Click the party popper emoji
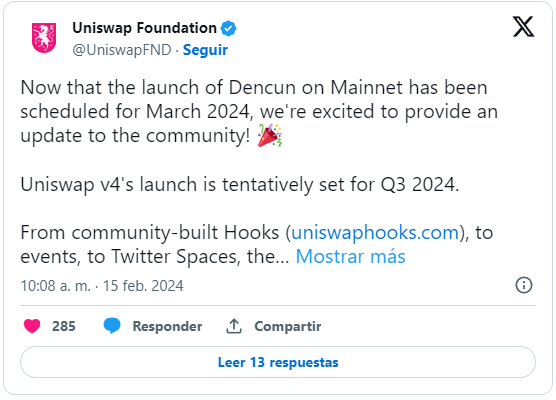 [269, 135]
